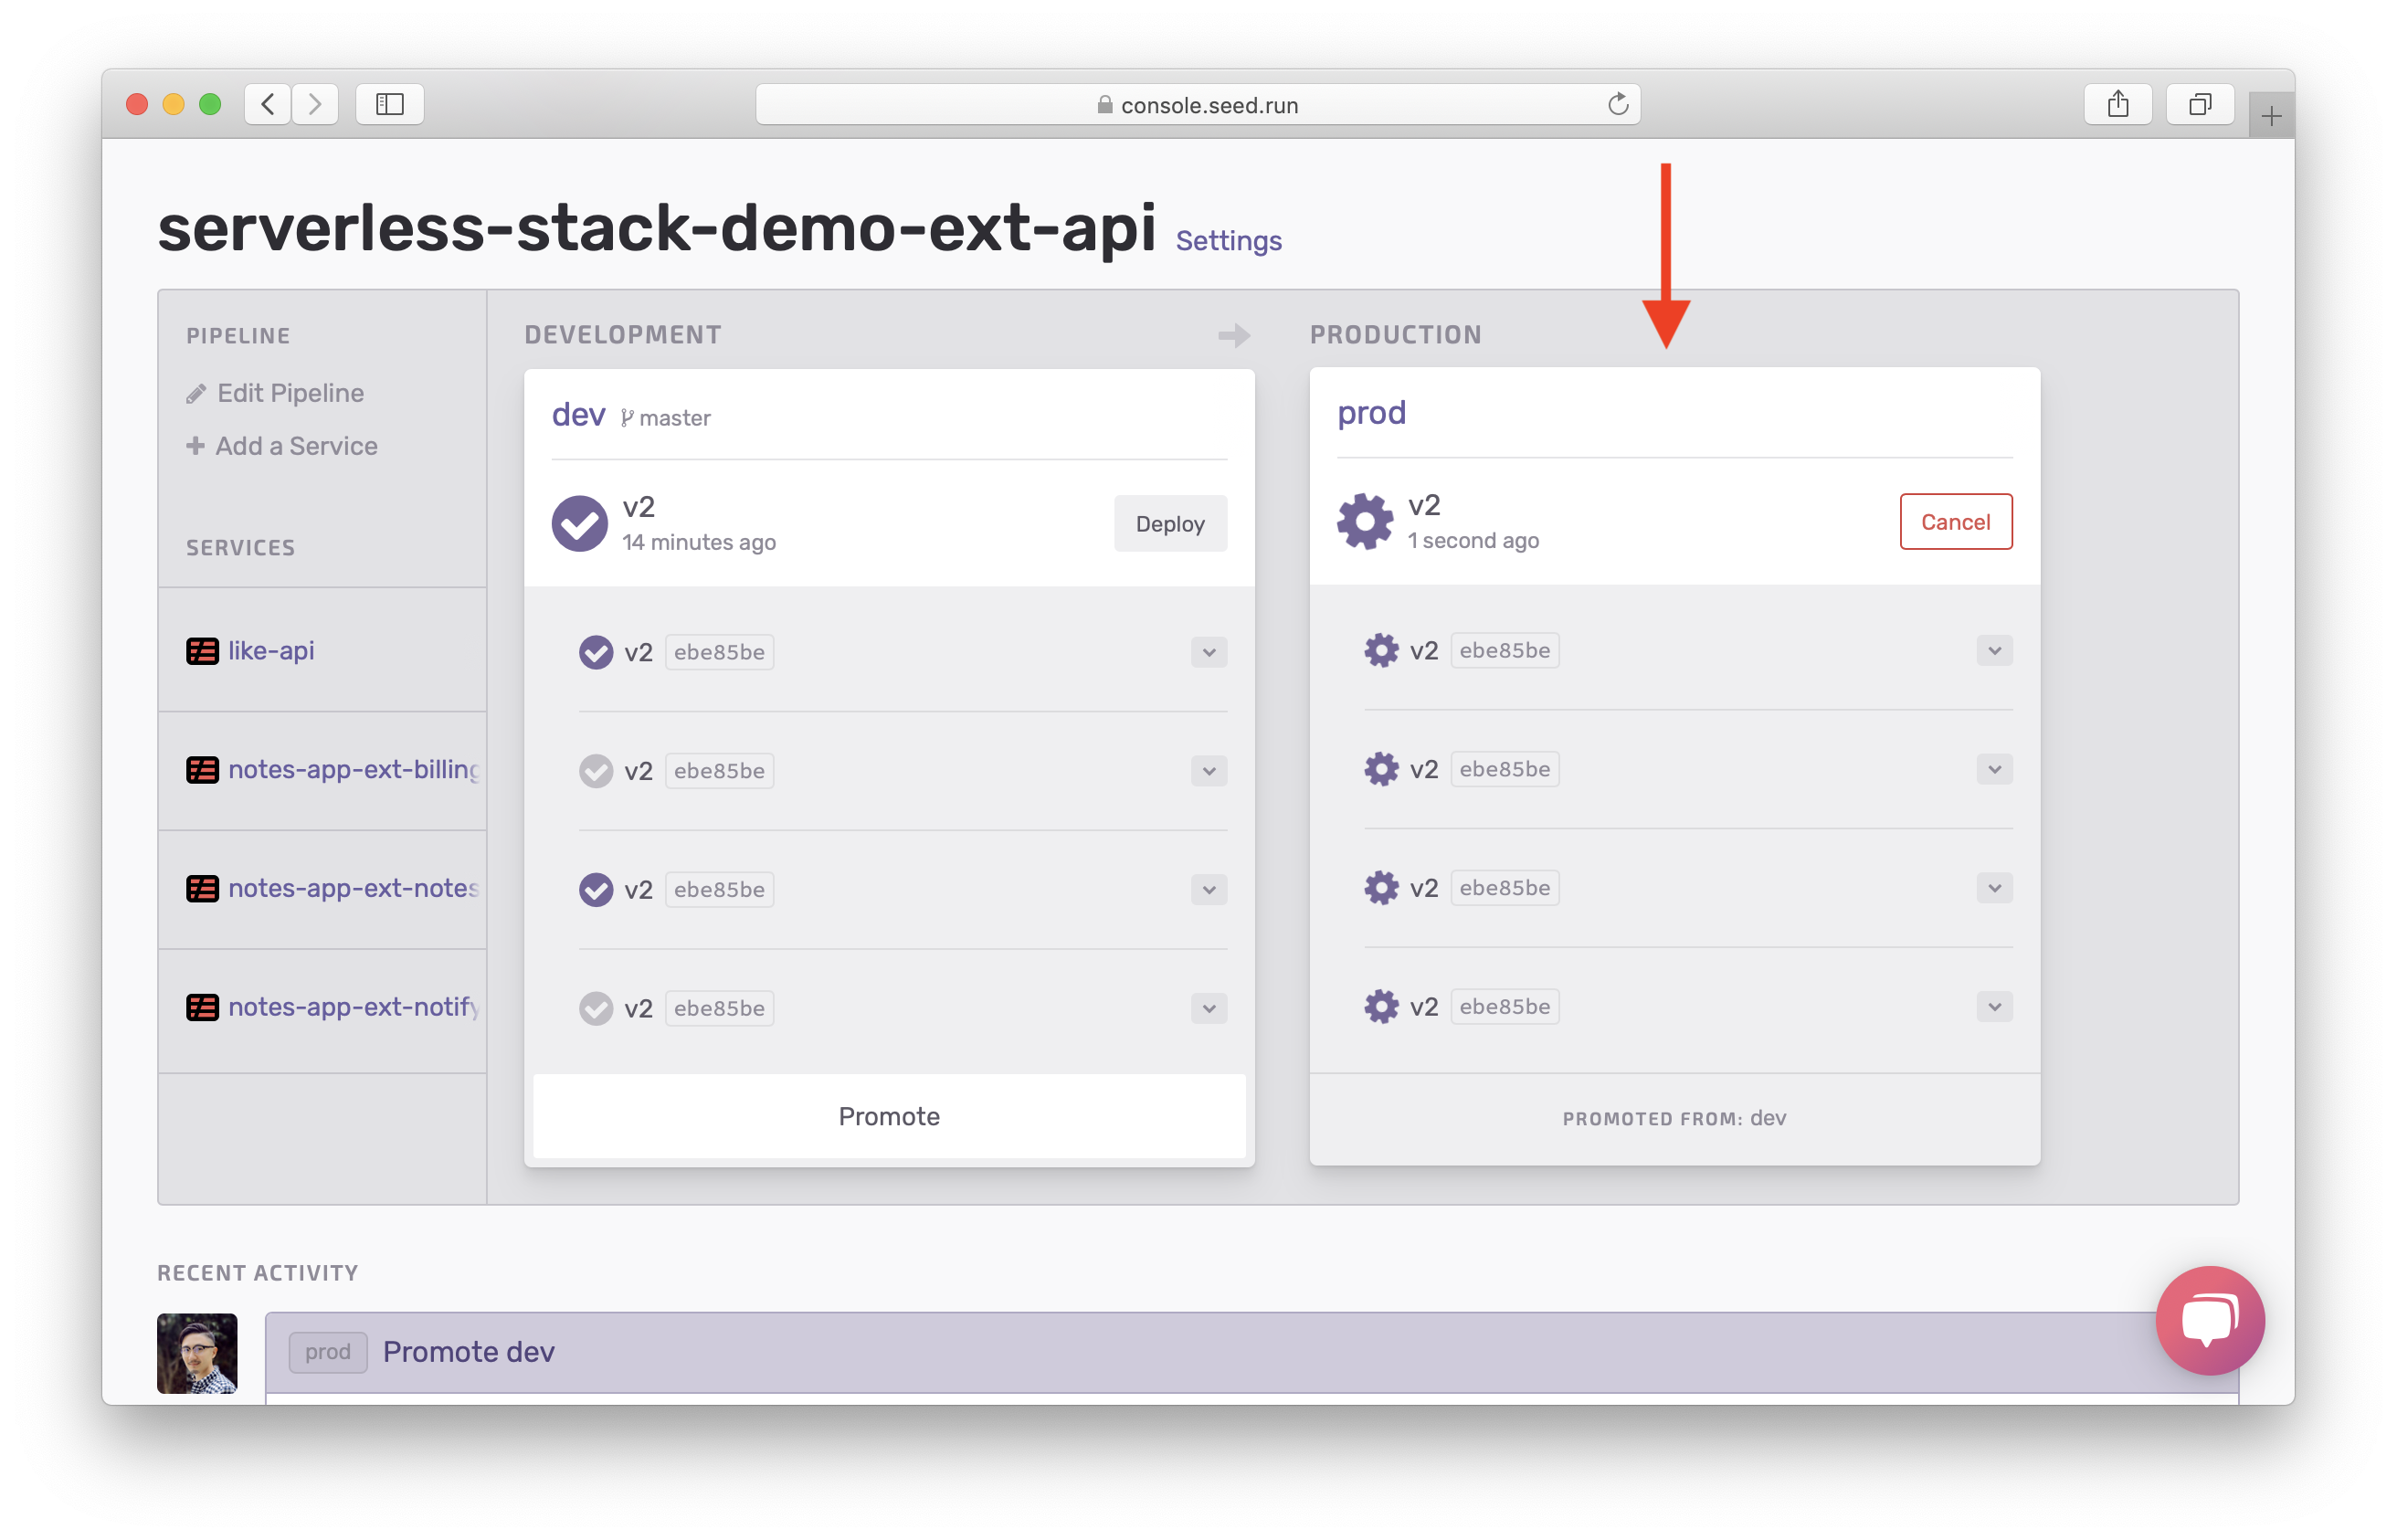Click the Safari sidebar toggle icon
Screen dimensions: 2397x1540
[389, 104]
